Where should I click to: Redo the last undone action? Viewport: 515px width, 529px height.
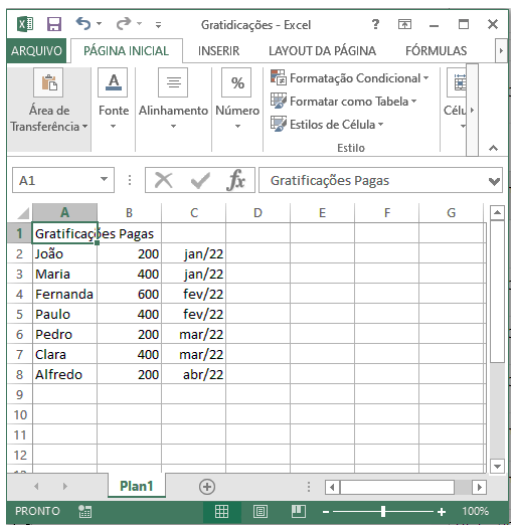(x=123, y=24)
